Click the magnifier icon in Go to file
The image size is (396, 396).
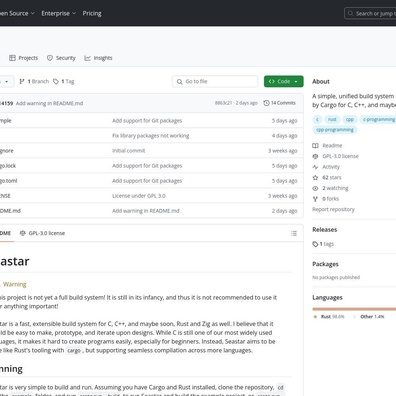click(x=179, y=81)
